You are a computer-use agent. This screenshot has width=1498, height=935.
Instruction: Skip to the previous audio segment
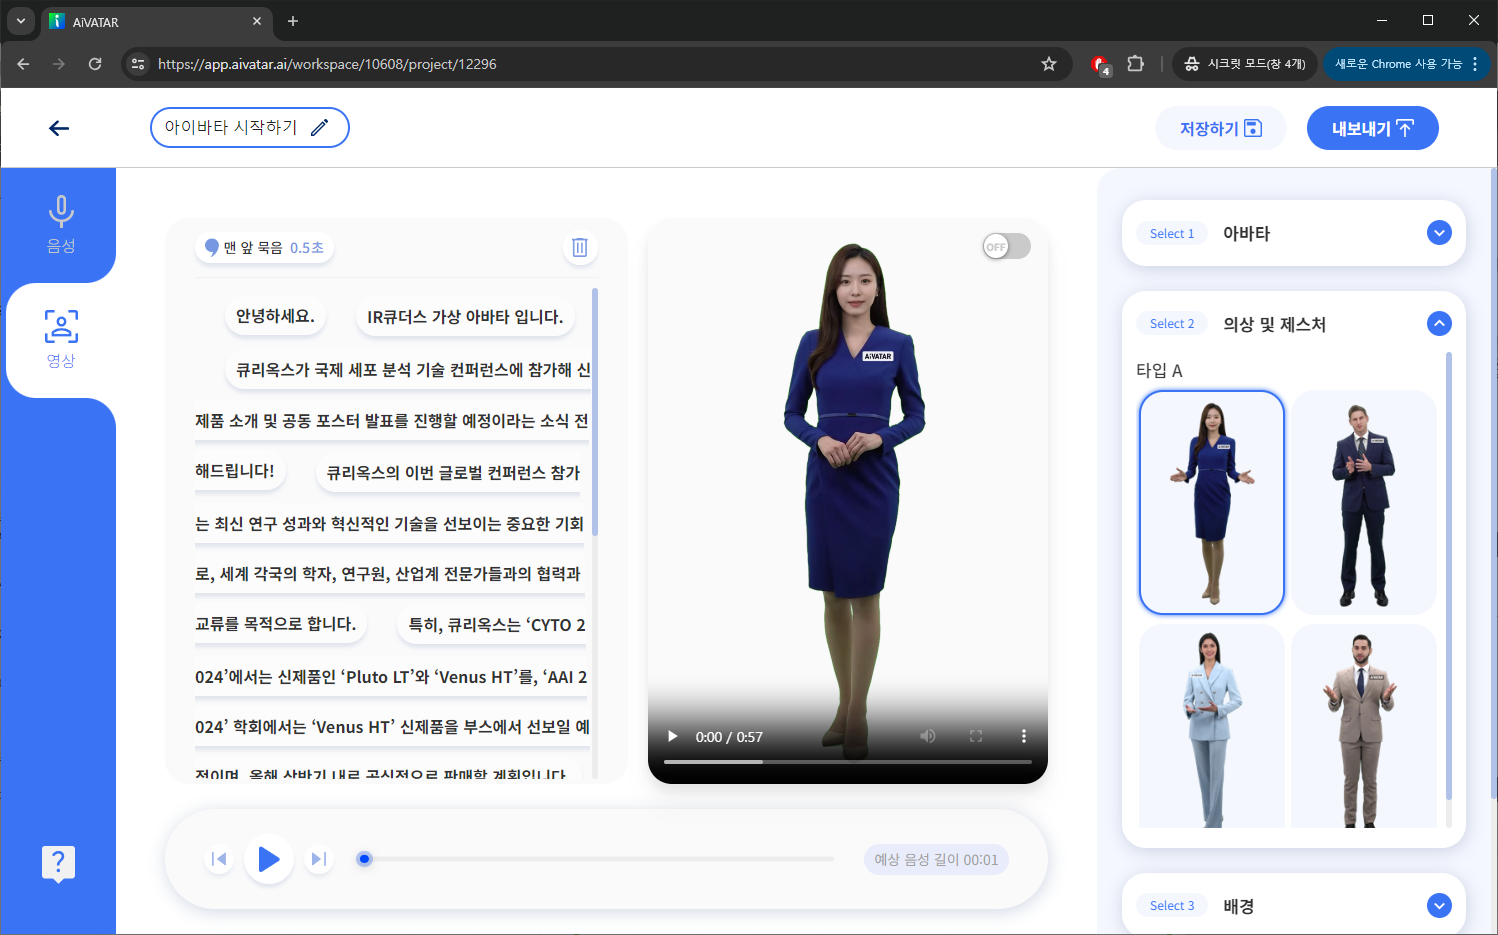click(219, 859)
